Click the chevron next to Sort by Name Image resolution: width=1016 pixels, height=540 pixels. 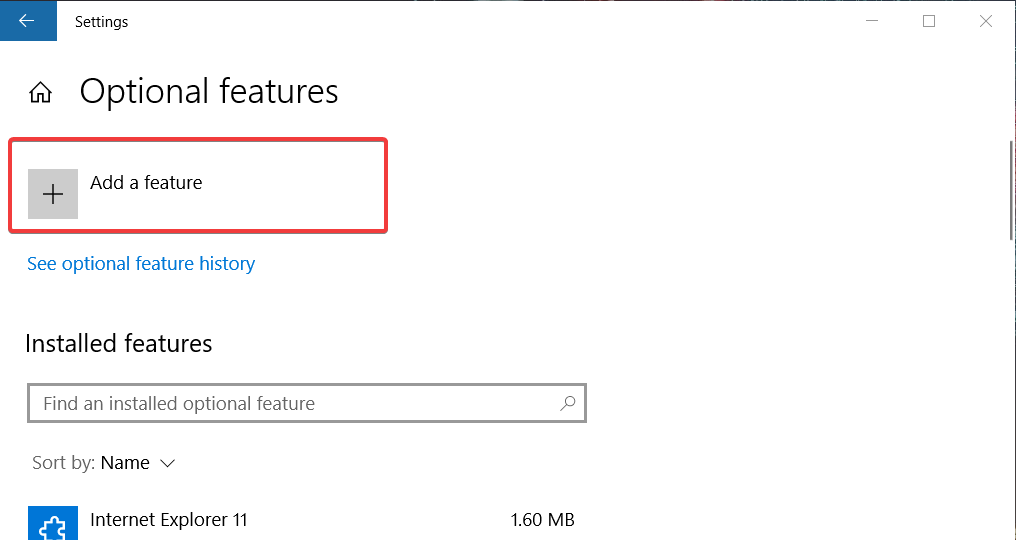[x=167, y=464]
